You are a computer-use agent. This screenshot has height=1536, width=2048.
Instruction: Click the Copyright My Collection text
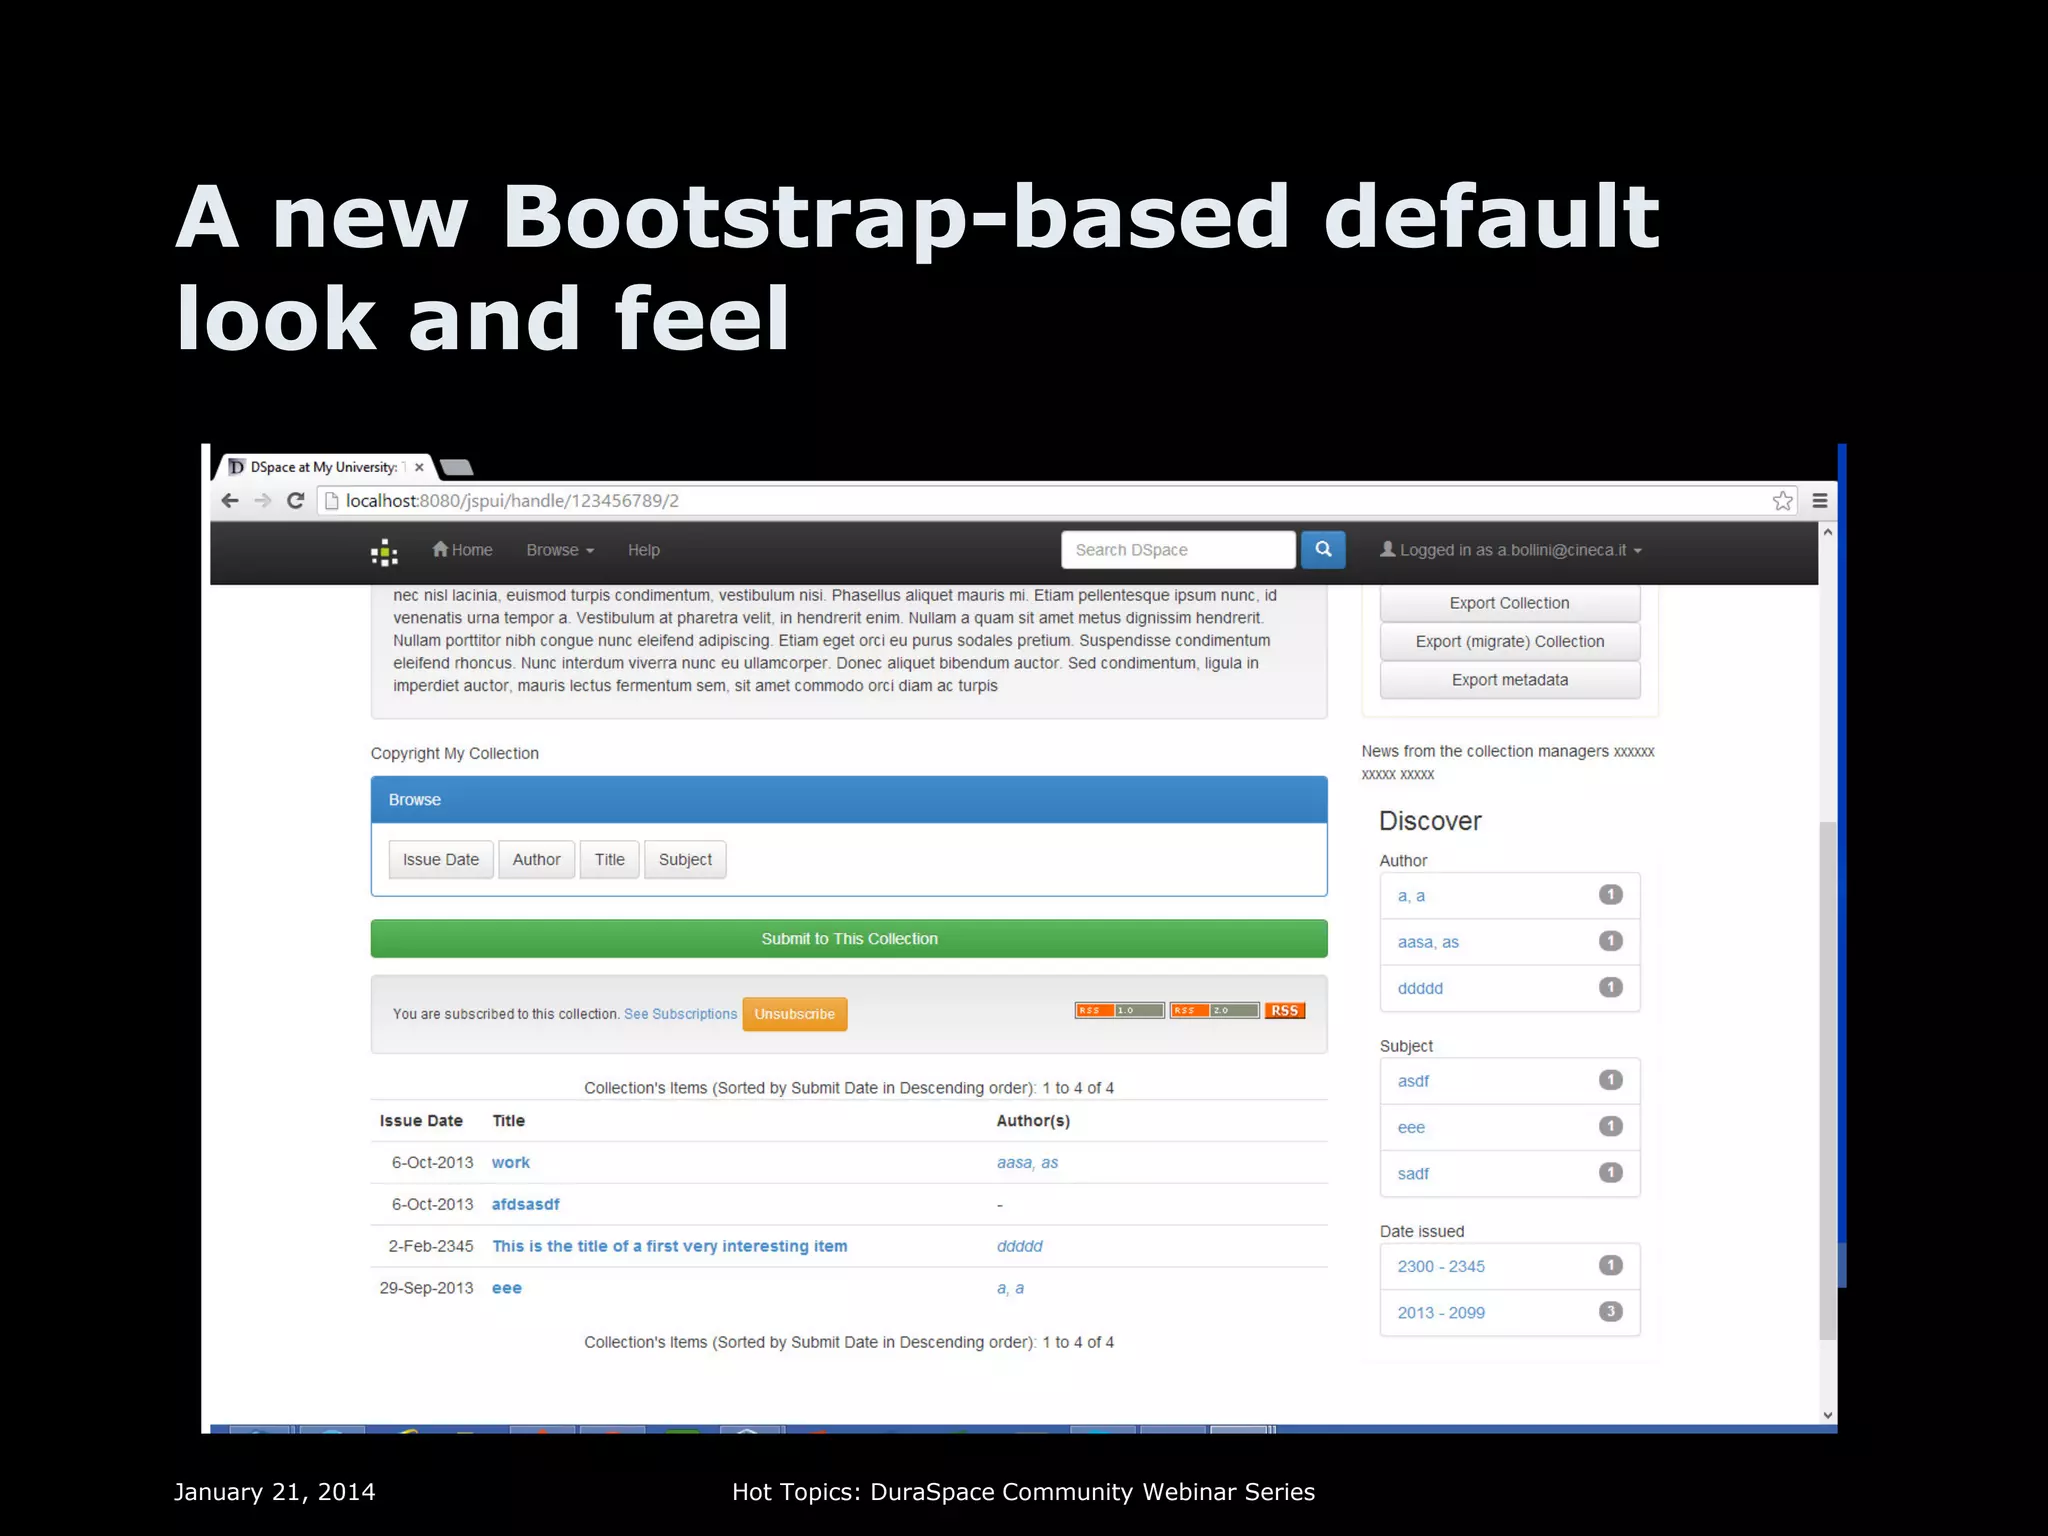click(455, 753)
